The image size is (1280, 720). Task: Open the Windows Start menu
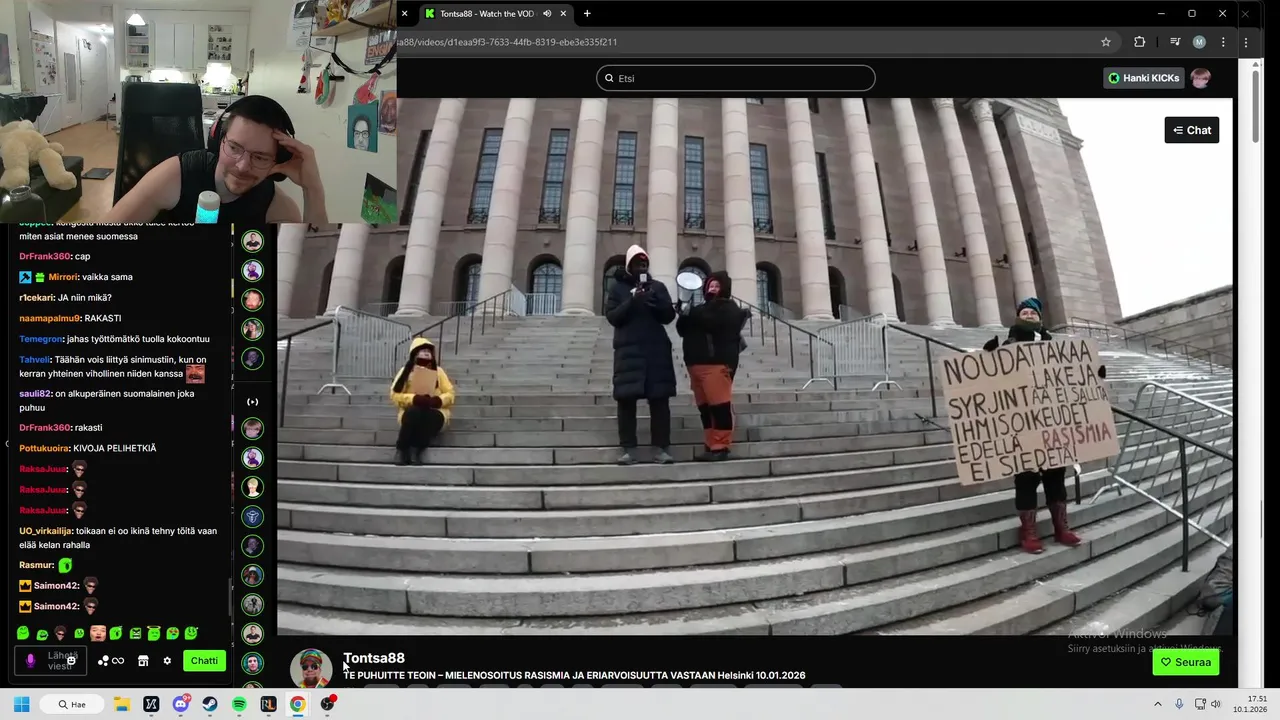[x=22, y=704]
